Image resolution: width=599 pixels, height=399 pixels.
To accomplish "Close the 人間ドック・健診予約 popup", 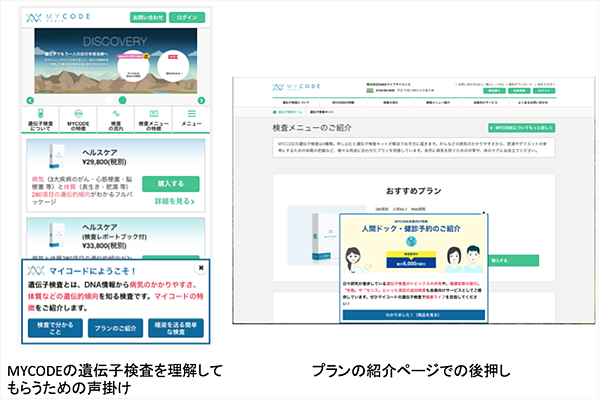I will point(484,213).
